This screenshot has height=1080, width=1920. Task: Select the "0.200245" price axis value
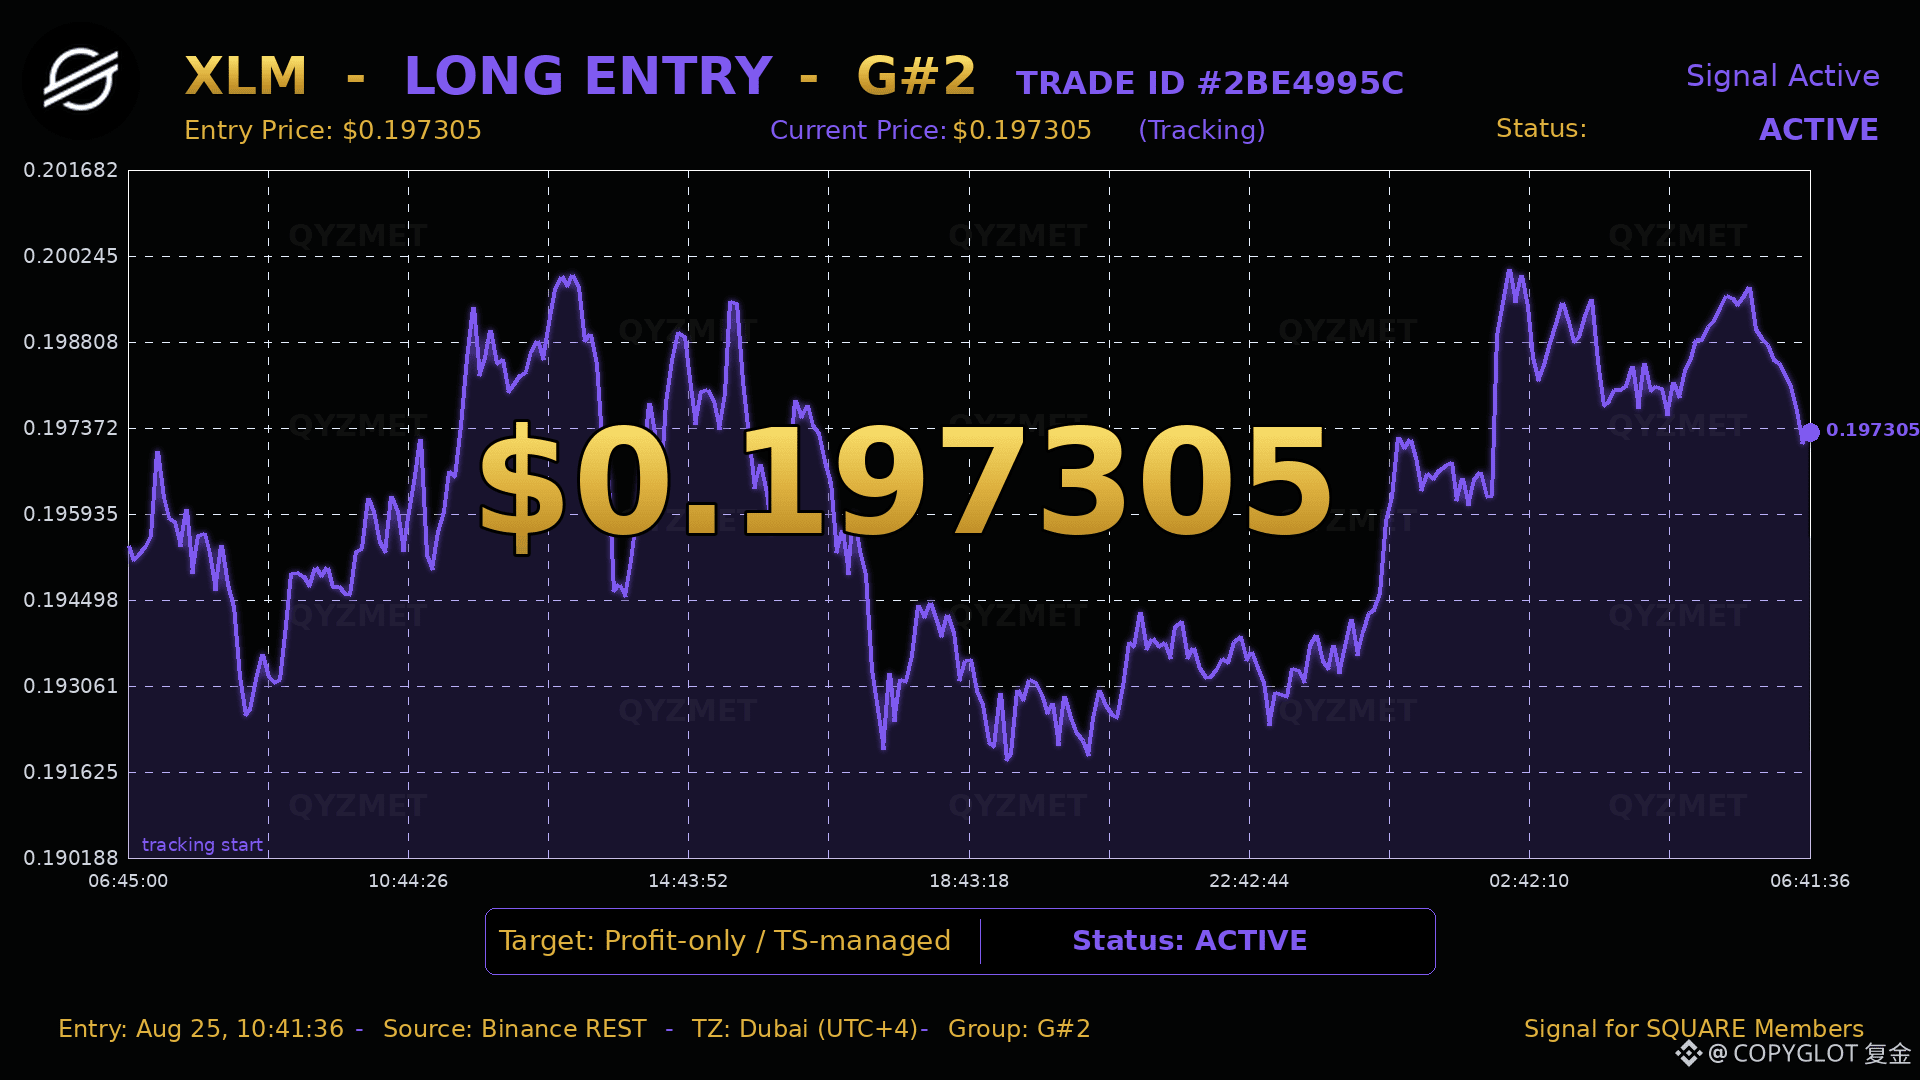click(71, 256)
